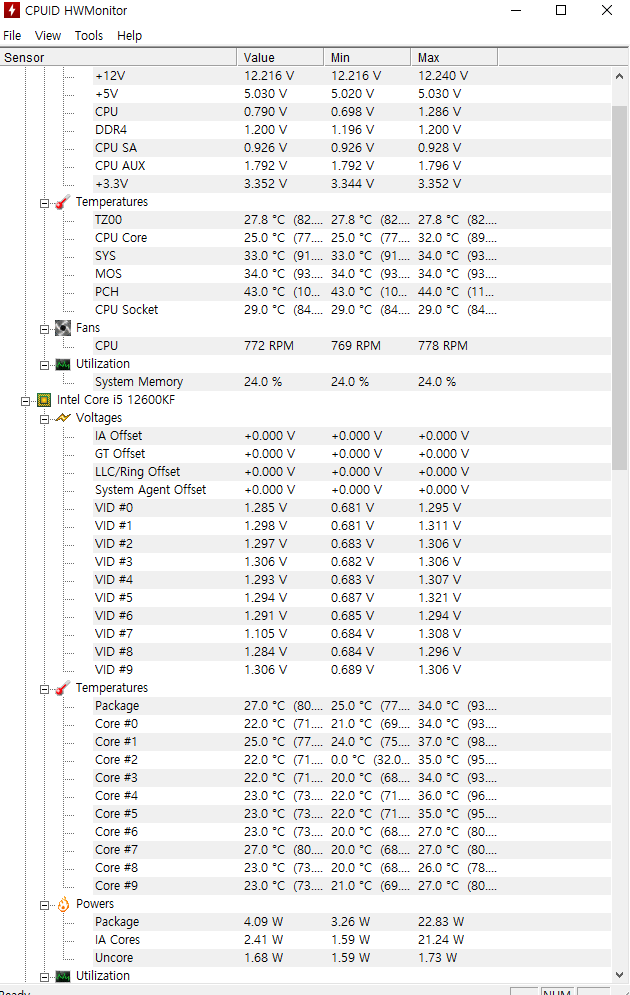This screenshot has height=995, width=630.
Task: Click the HWMonitor lightning app icon
Action: [x=11, y=10]
